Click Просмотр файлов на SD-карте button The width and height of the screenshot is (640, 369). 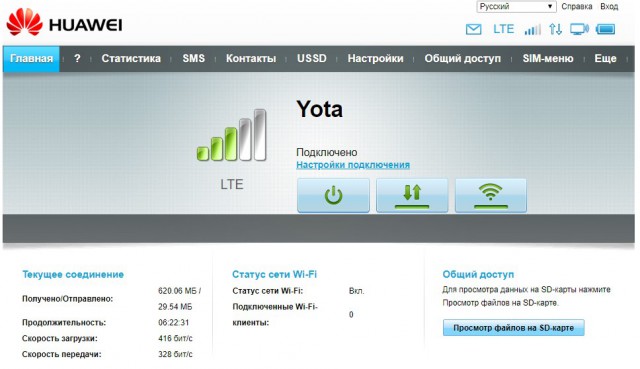click(513, 328)
